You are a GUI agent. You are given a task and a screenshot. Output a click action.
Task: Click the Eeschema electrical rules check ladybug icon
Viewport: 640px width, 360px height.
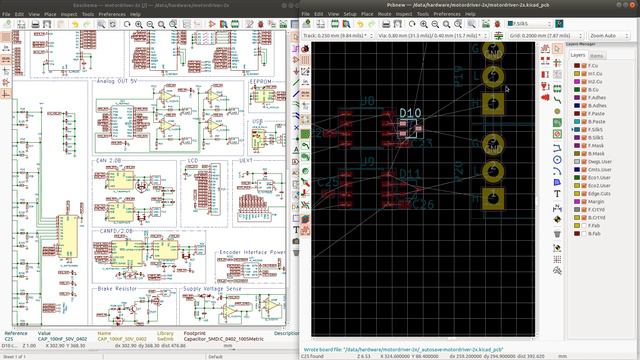tap(260, 24)
